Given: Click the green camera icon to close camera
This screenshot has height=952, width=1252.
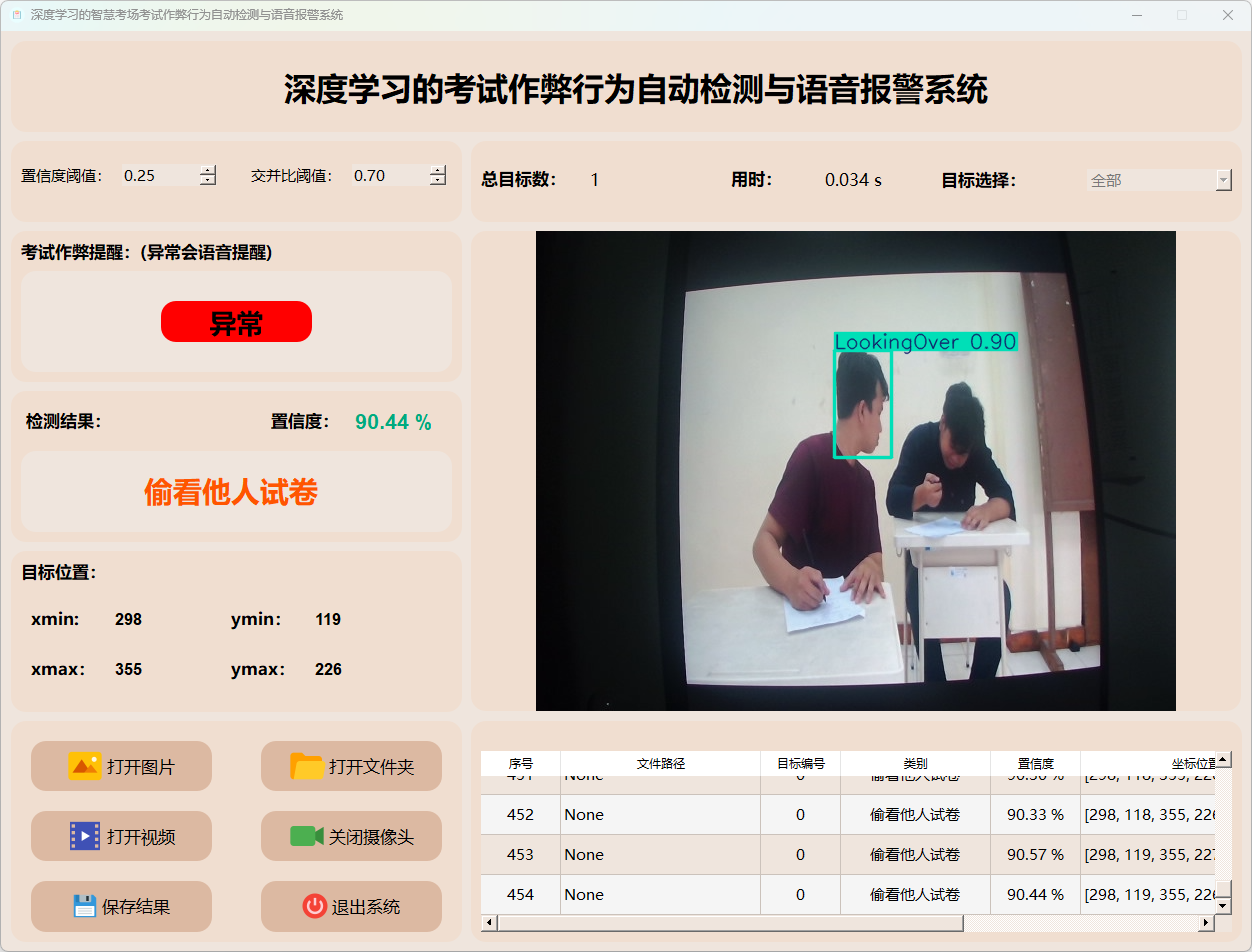Looking at the screenshot, I should [307, 836].
